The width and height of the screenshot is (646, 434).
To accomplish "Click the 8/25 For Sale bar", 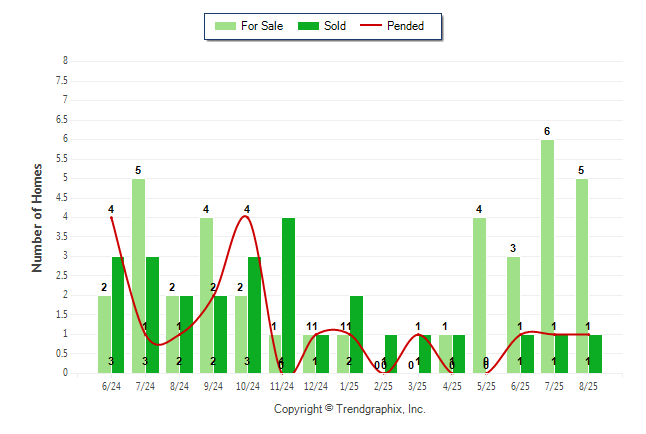I will click(582, 276).
